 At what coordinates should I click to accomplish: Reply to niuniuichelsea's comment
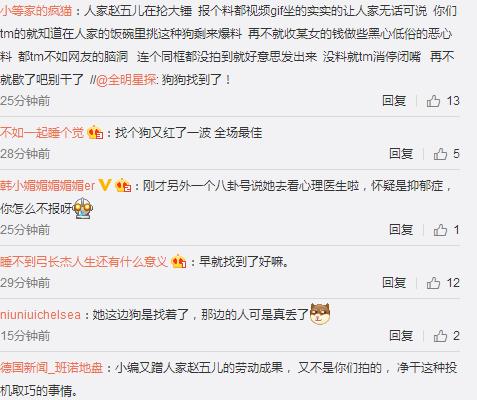401,336
